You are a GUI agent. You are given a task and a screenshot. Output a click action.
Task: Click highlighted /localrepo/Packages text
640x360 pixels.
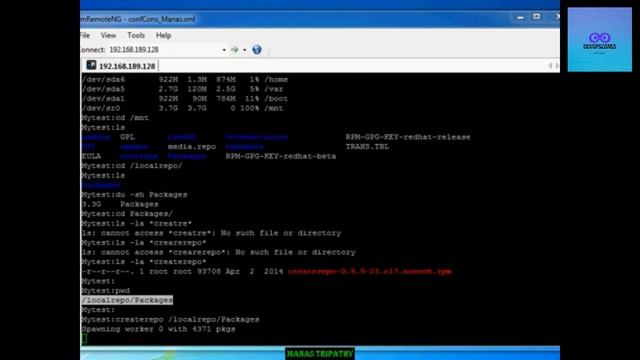point(127,300)
